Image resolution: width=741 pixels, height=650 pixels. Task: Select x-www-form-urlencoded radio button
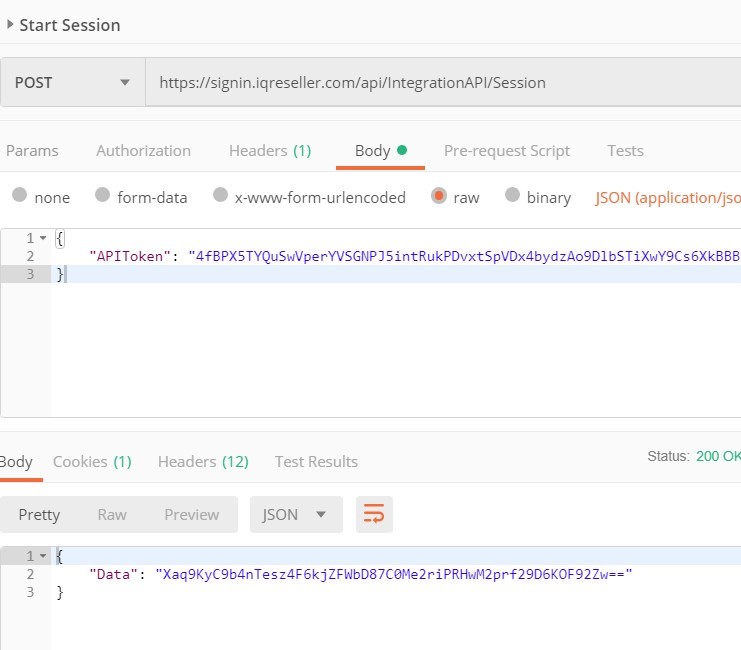point(220,195)
